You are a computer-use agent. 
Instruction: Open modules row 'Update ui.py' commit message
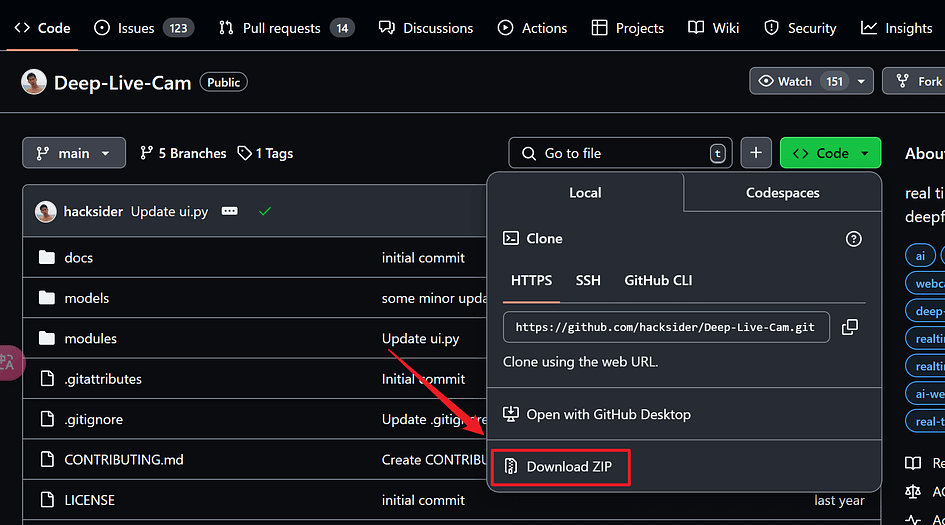(x=420, y=338)
